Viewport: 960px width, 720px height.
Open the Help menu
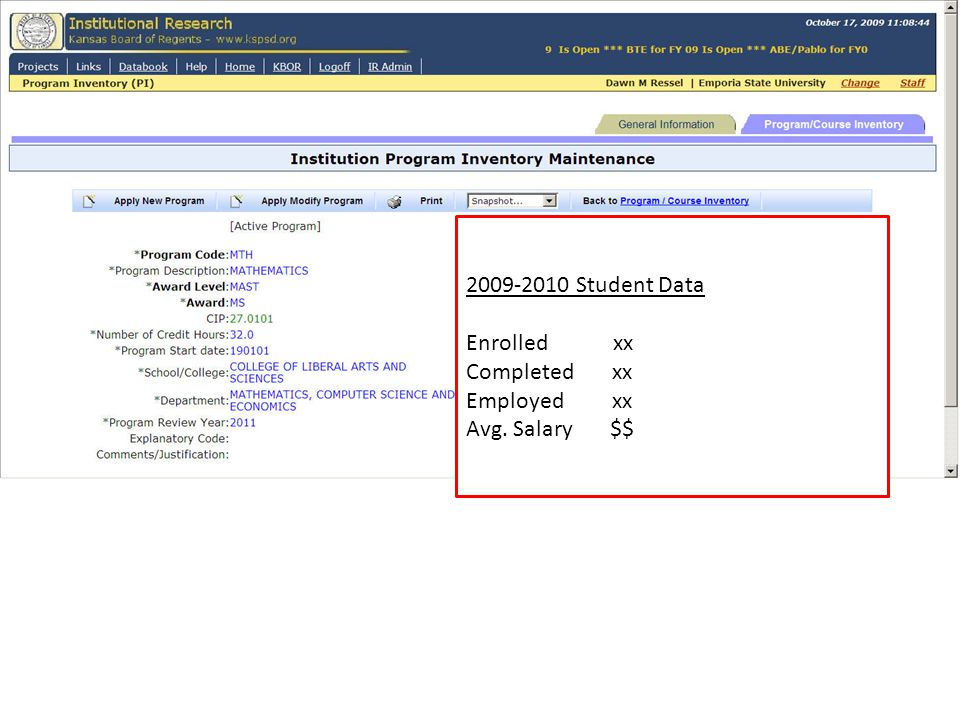196,67
